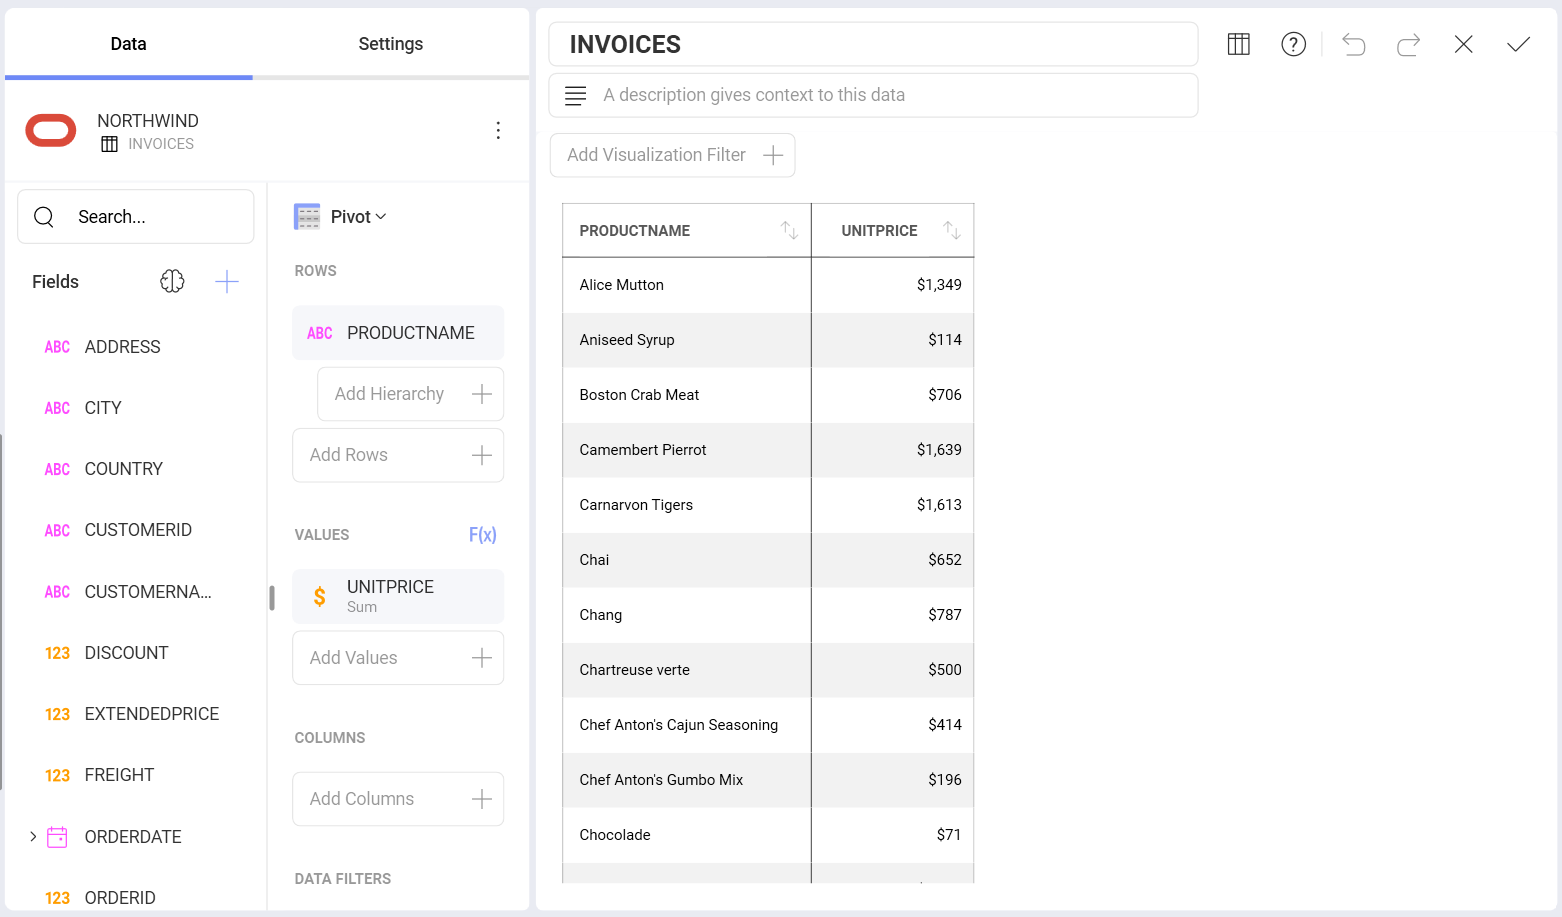1562x917 pixels.
Task: Click the Oracle Northwind datasource logo
Action: point(51,131)
